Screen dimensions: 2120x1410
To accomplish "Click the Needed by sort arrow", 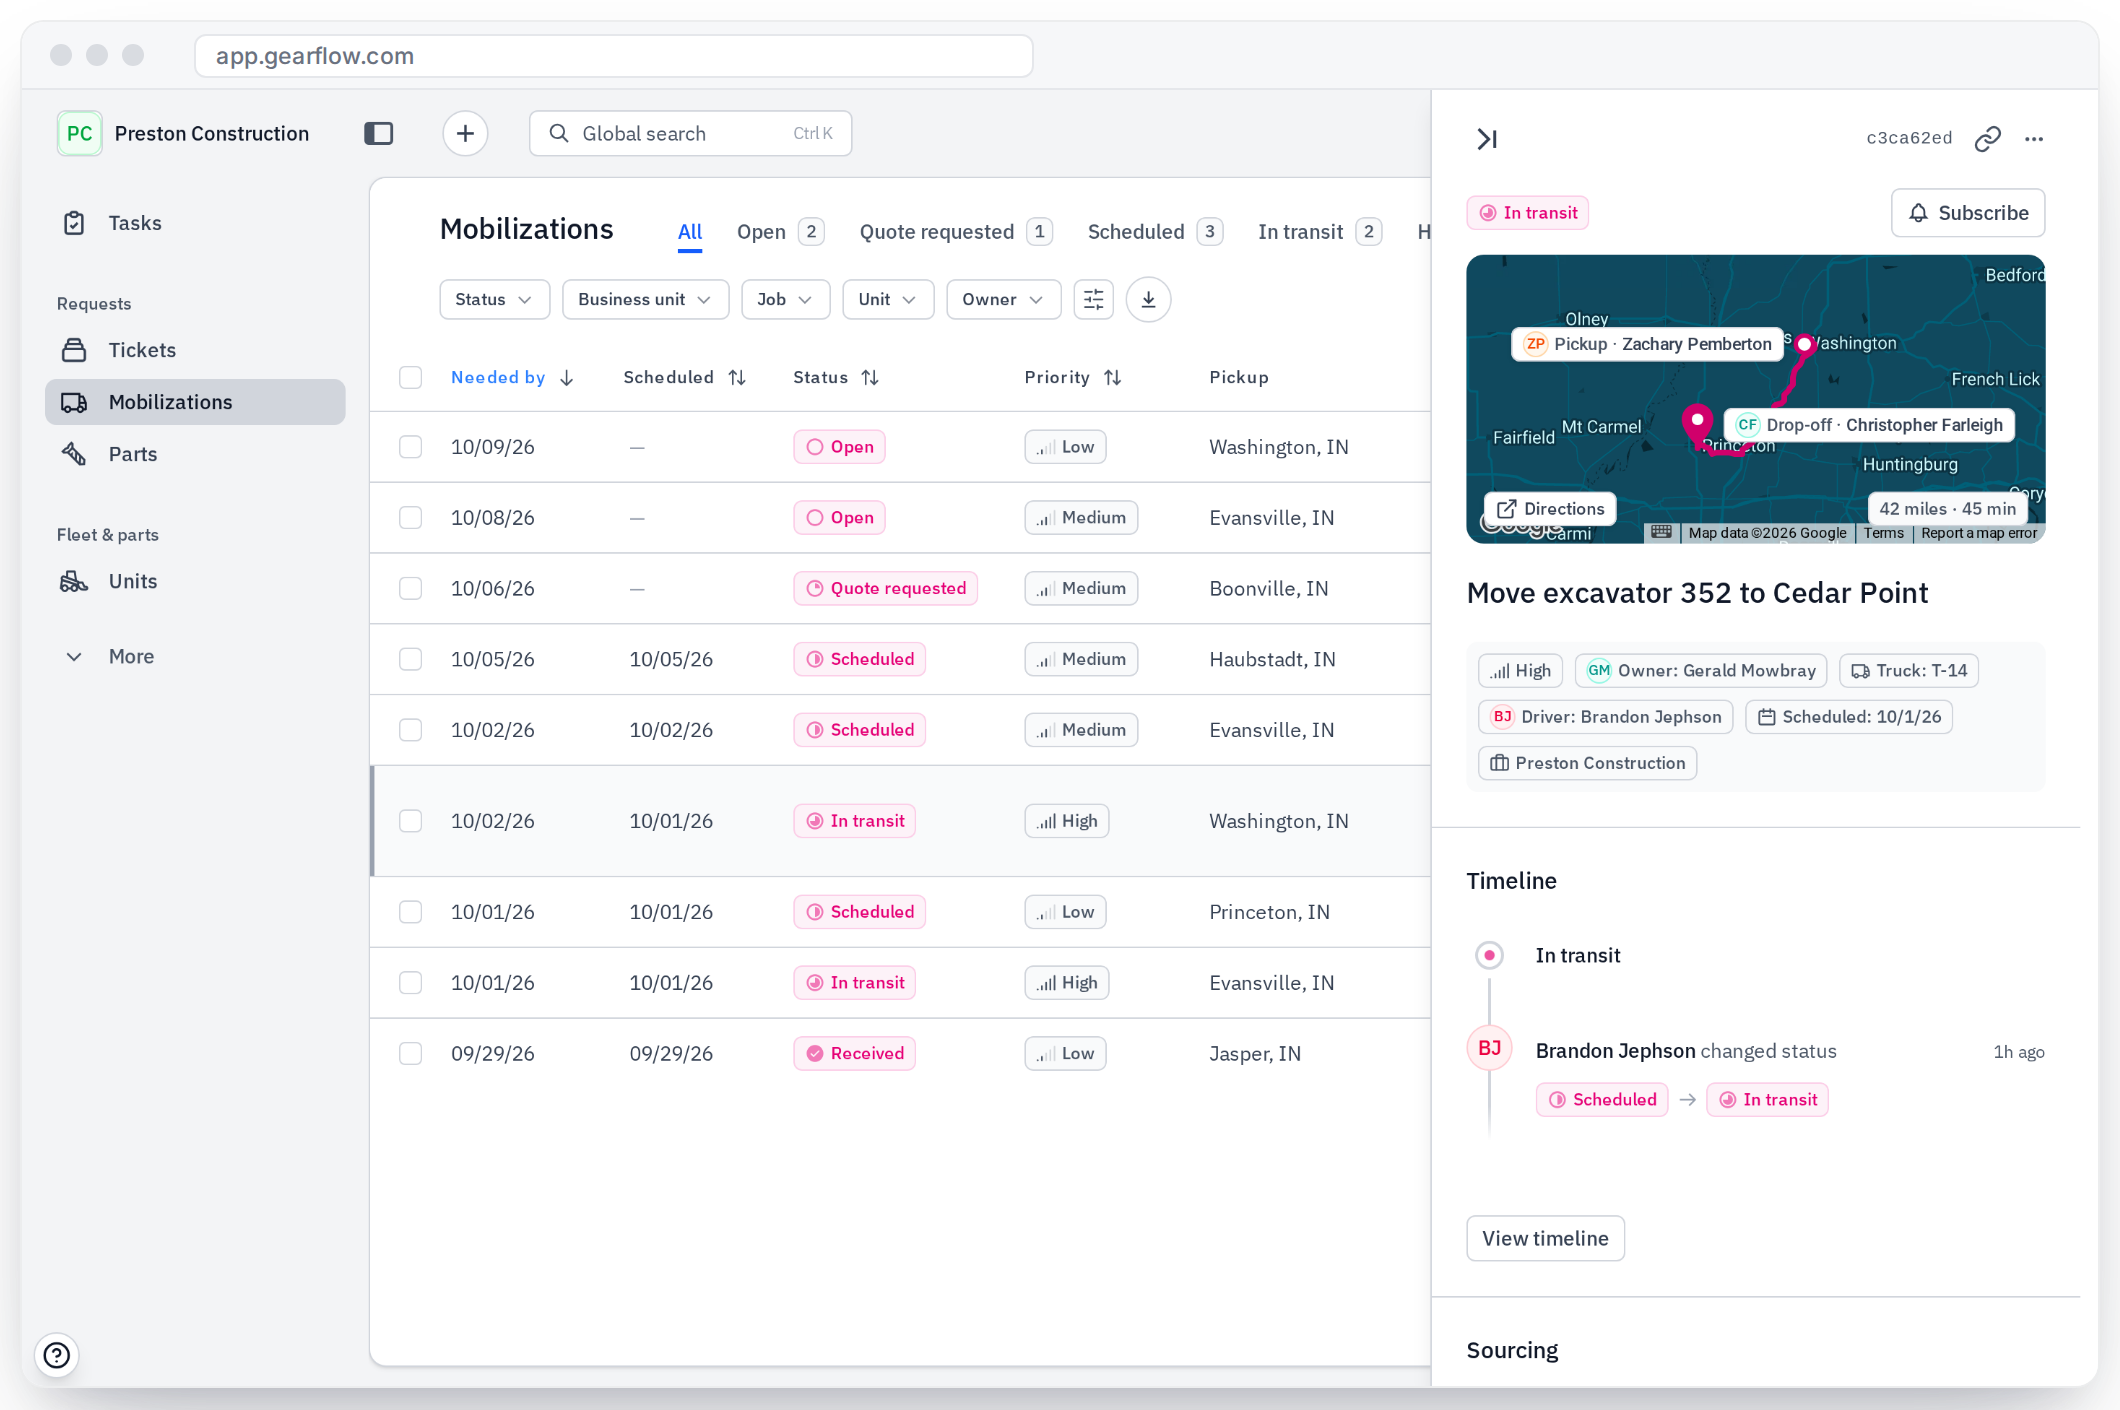I will (x=567, y=377).
